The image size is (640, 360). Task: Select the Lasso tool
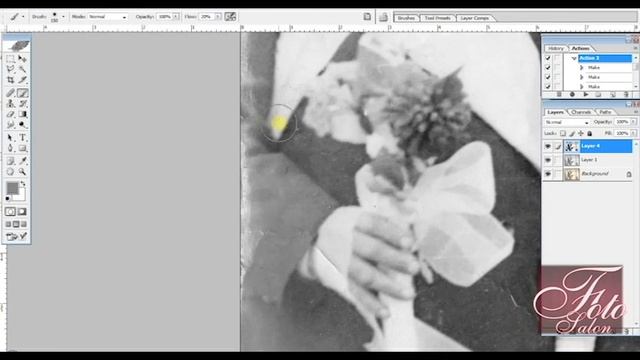pyautogui.click(x=11, y=69)
